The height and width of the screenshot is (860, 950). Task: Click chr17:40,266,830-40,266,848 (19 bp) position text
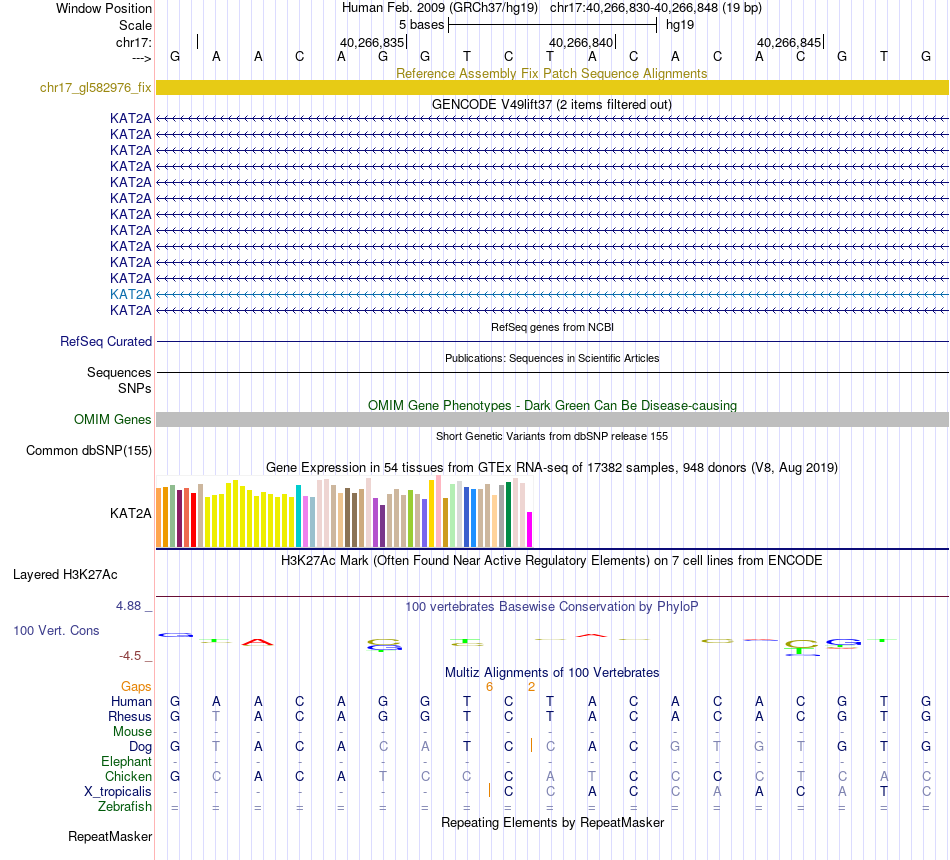point(656,8)
